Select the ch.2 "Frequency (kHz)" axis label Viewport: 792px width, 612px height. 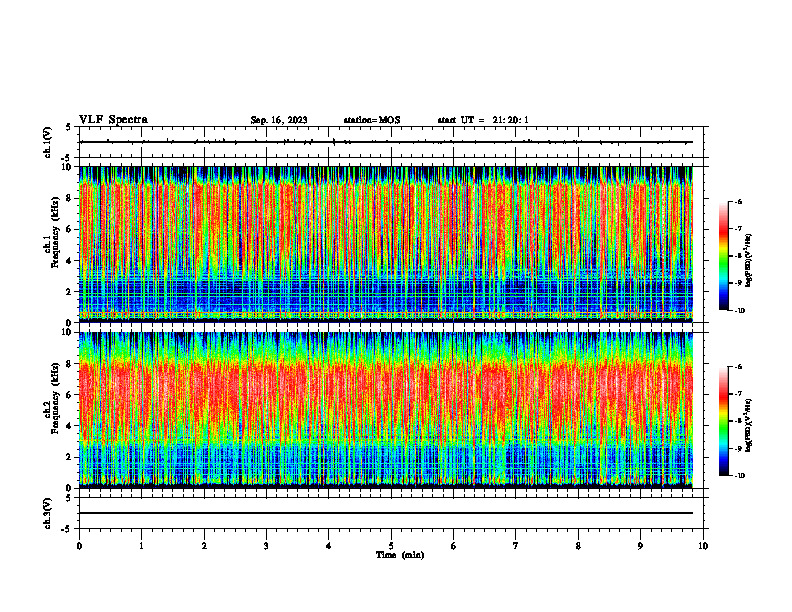click(x=55, y=397)
